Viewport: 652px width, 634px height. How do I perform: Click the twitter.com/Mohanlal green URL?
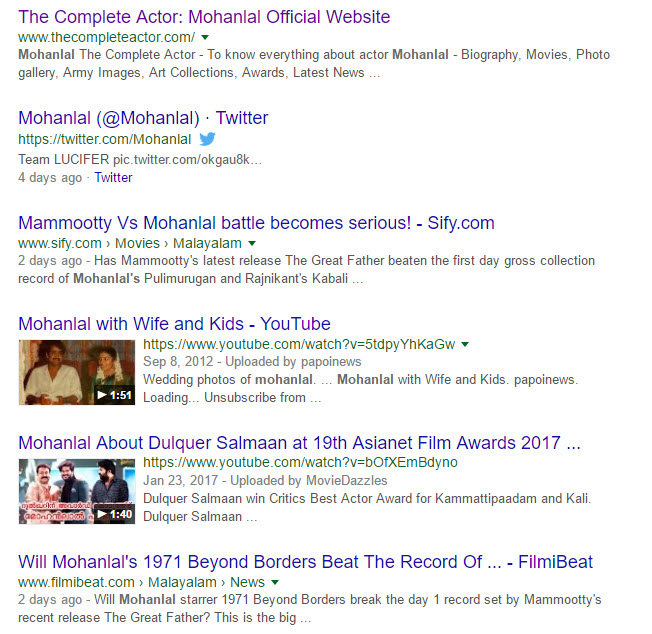104,139
